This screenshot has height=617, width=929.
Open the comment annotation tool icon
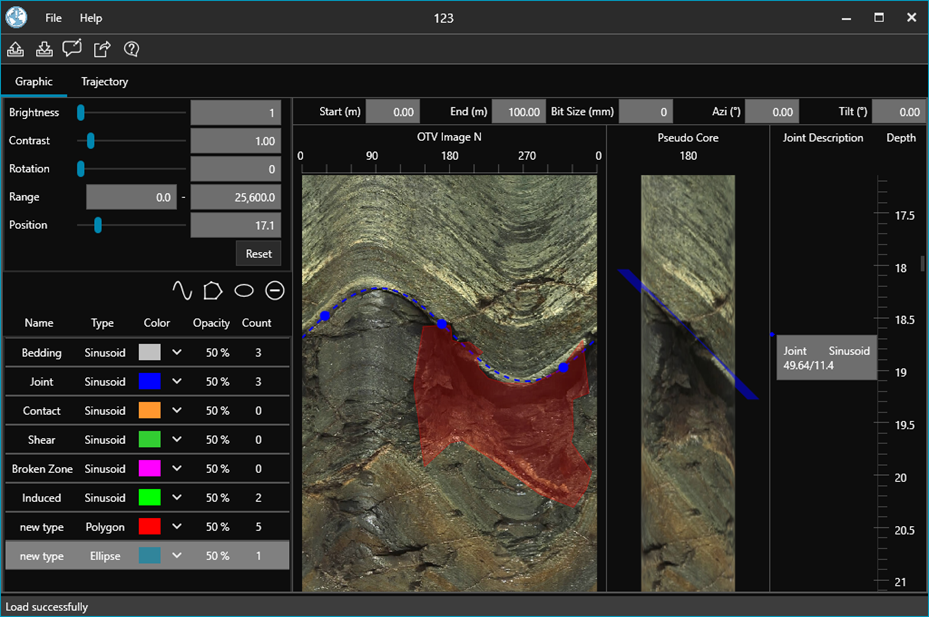[72, 49]
